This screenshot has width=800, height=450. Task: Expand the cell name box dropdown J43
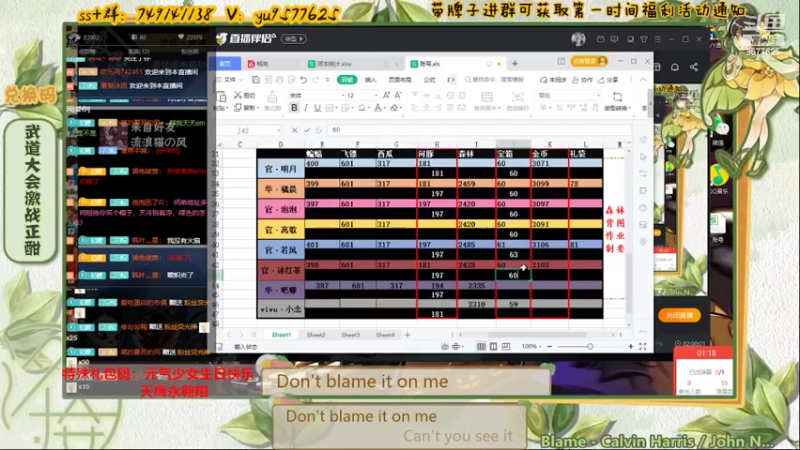pos(278,130)
